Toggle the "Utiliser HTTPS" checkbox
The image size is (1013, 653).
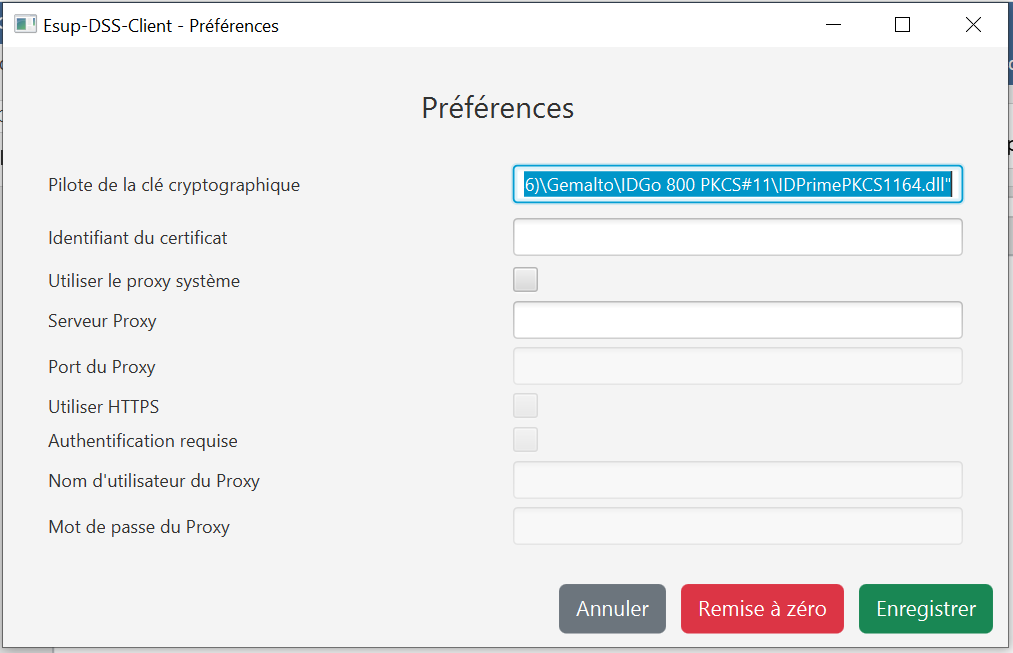(x=525, y=406)
